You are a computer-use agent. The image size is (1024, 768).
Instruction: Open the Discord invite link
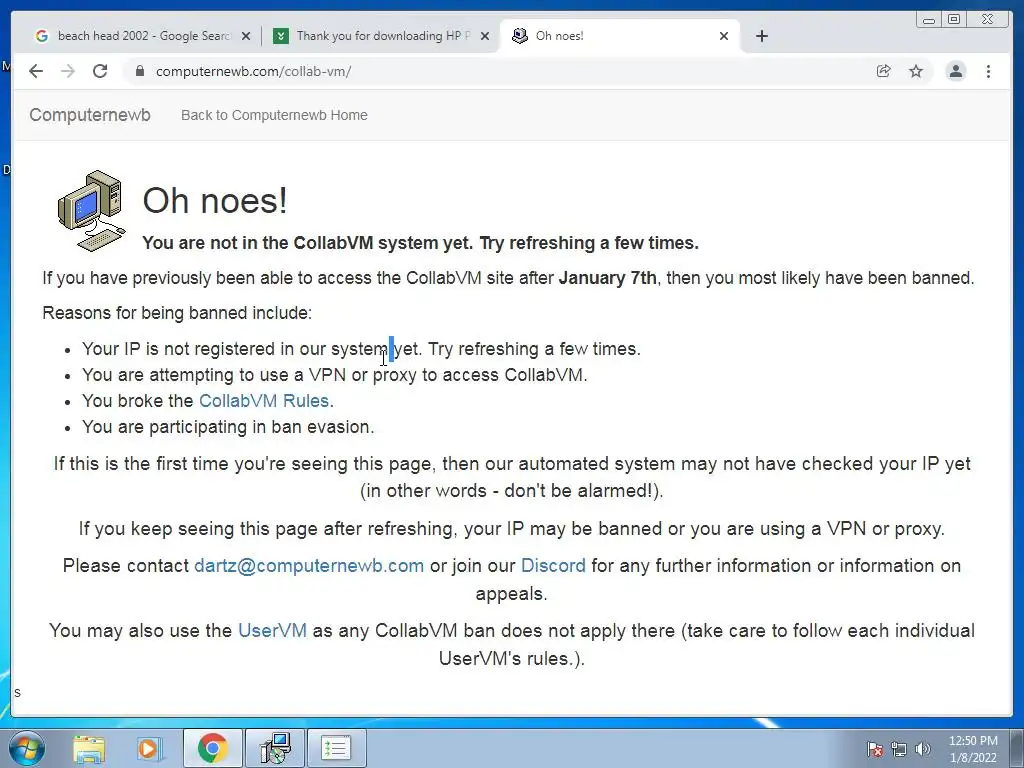[553, 566]
